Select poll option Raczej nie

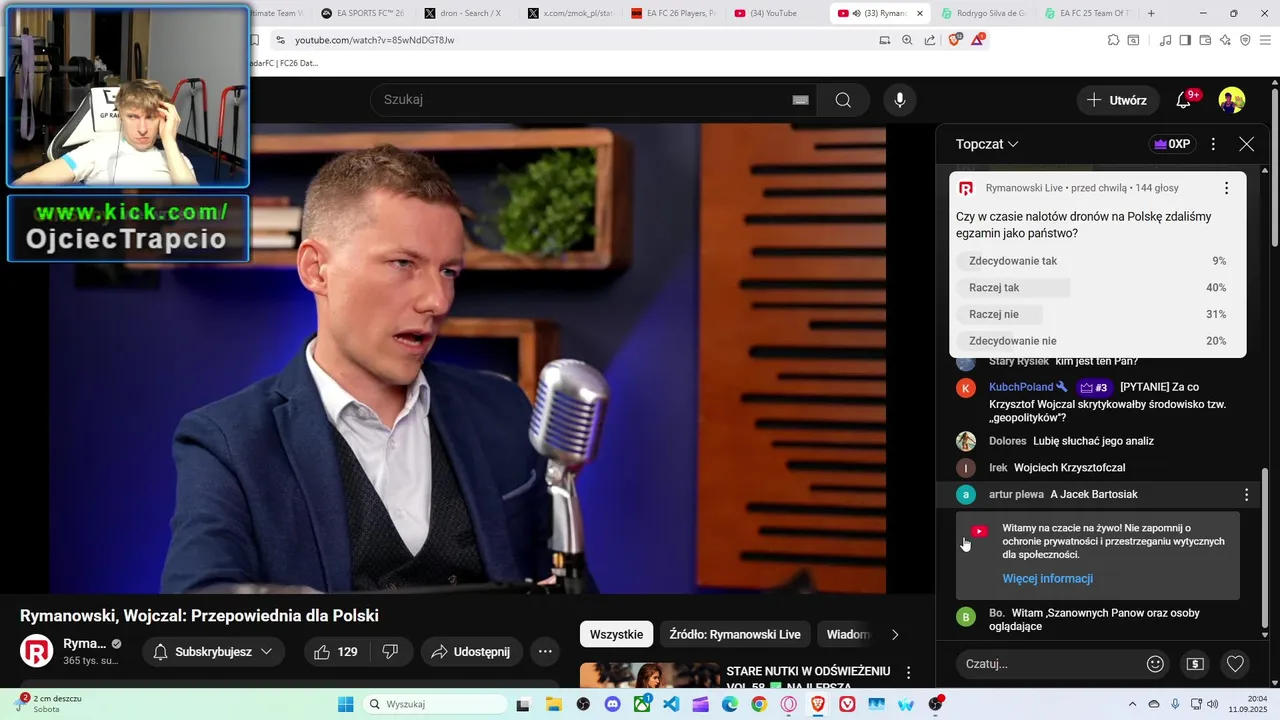(1097, 314)
